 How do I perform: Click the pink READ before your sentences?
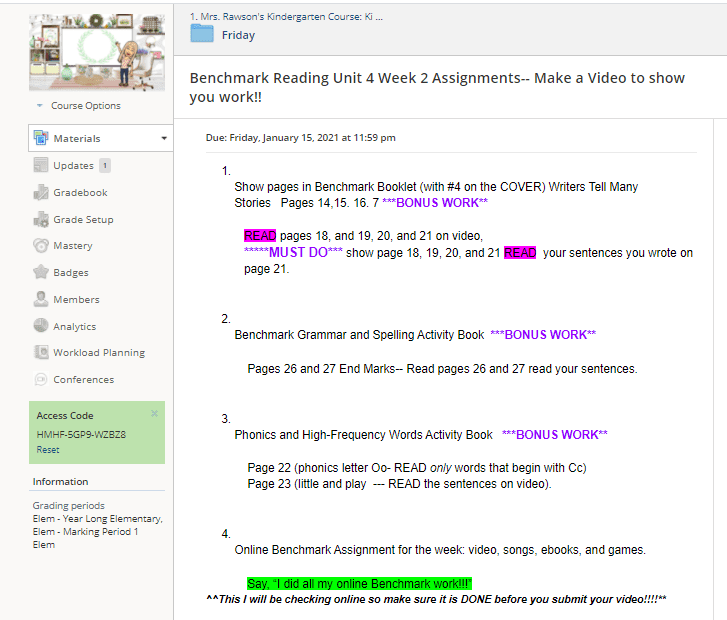coord(520,252)
